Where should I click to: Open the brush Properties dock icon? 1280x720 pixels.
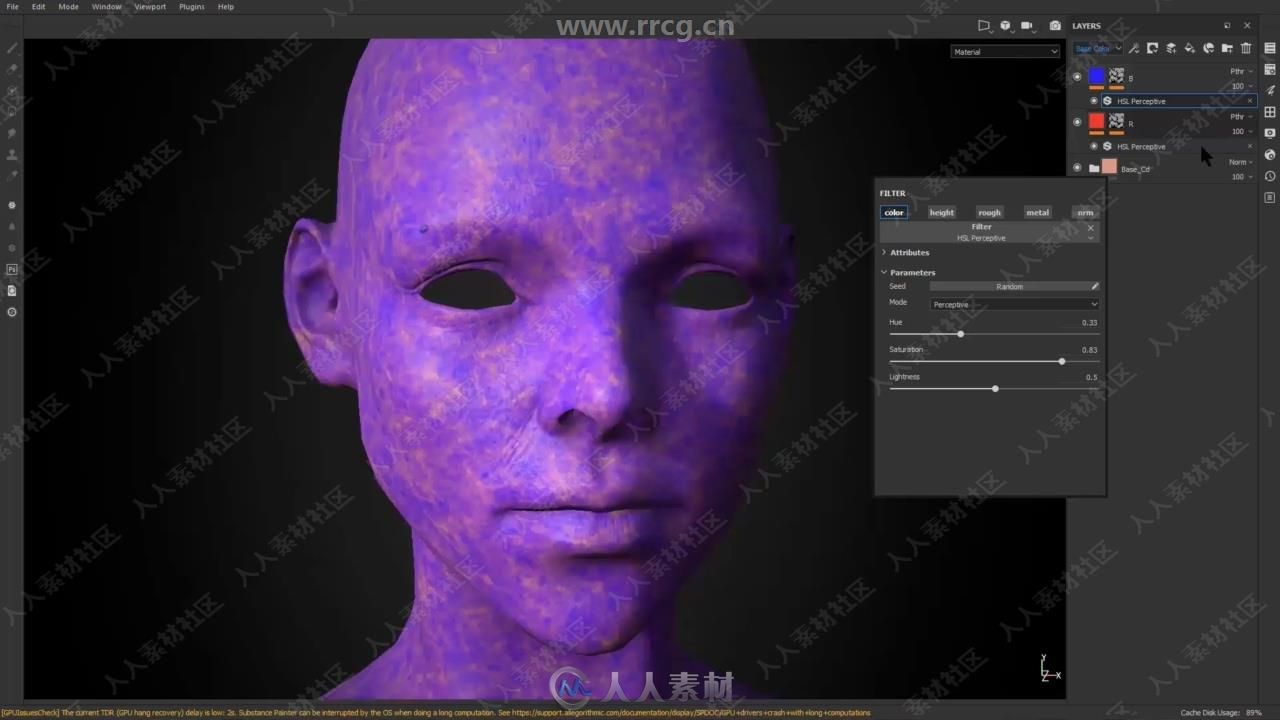tap(1270, 90)
